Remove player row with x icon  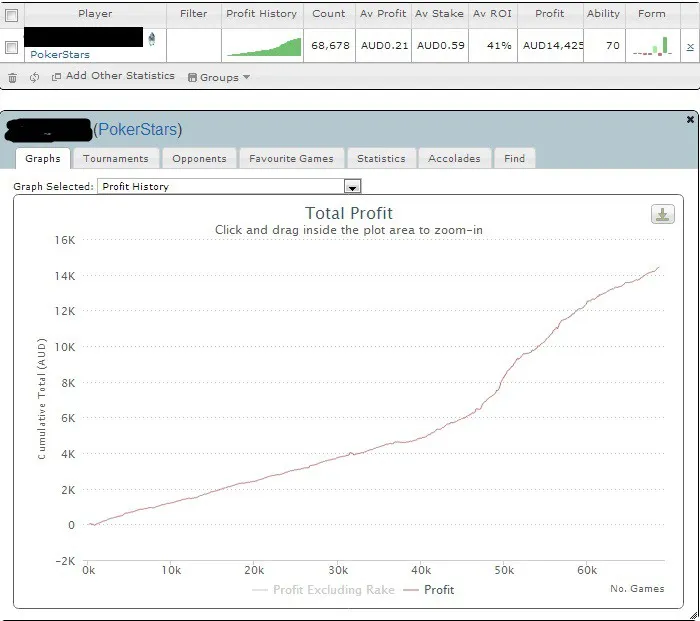point(690,46)
